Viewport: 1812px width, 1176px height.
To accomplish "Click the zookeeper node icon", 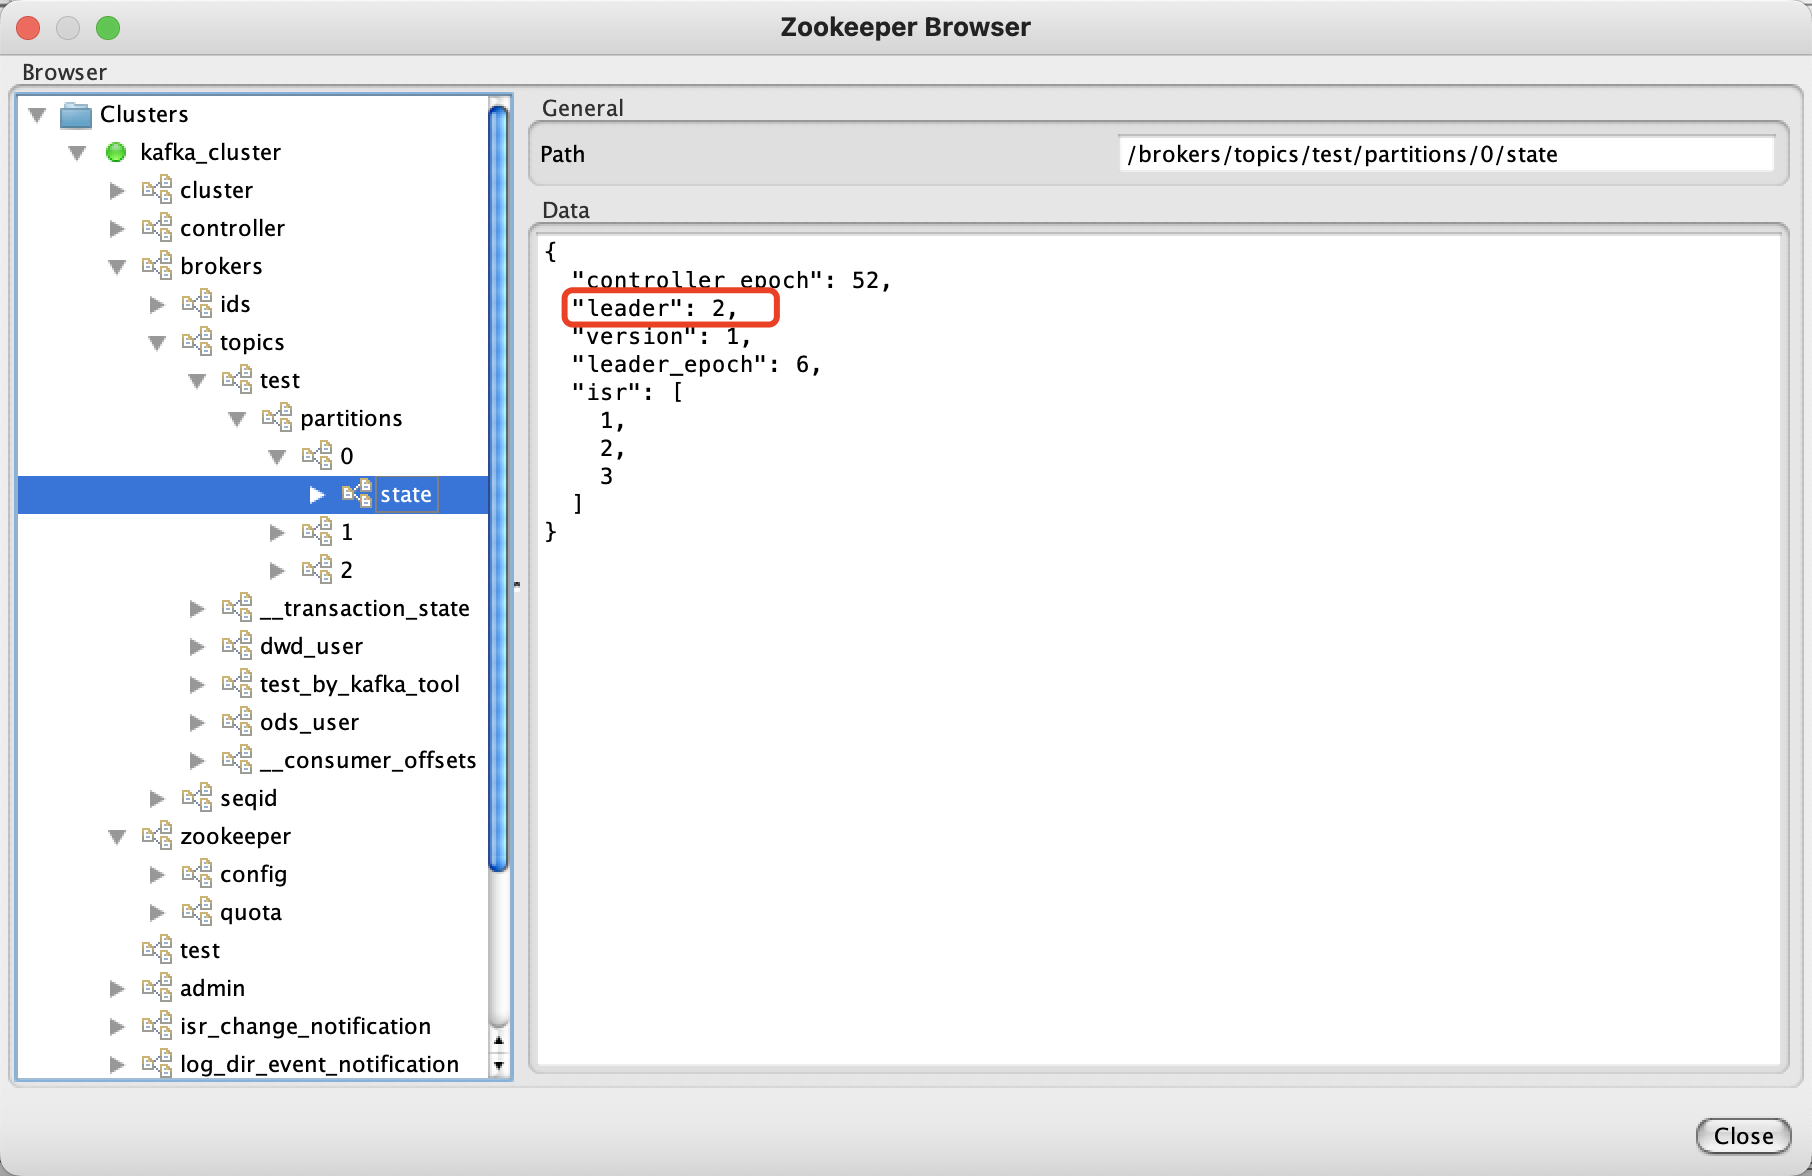I will point(157,836).
